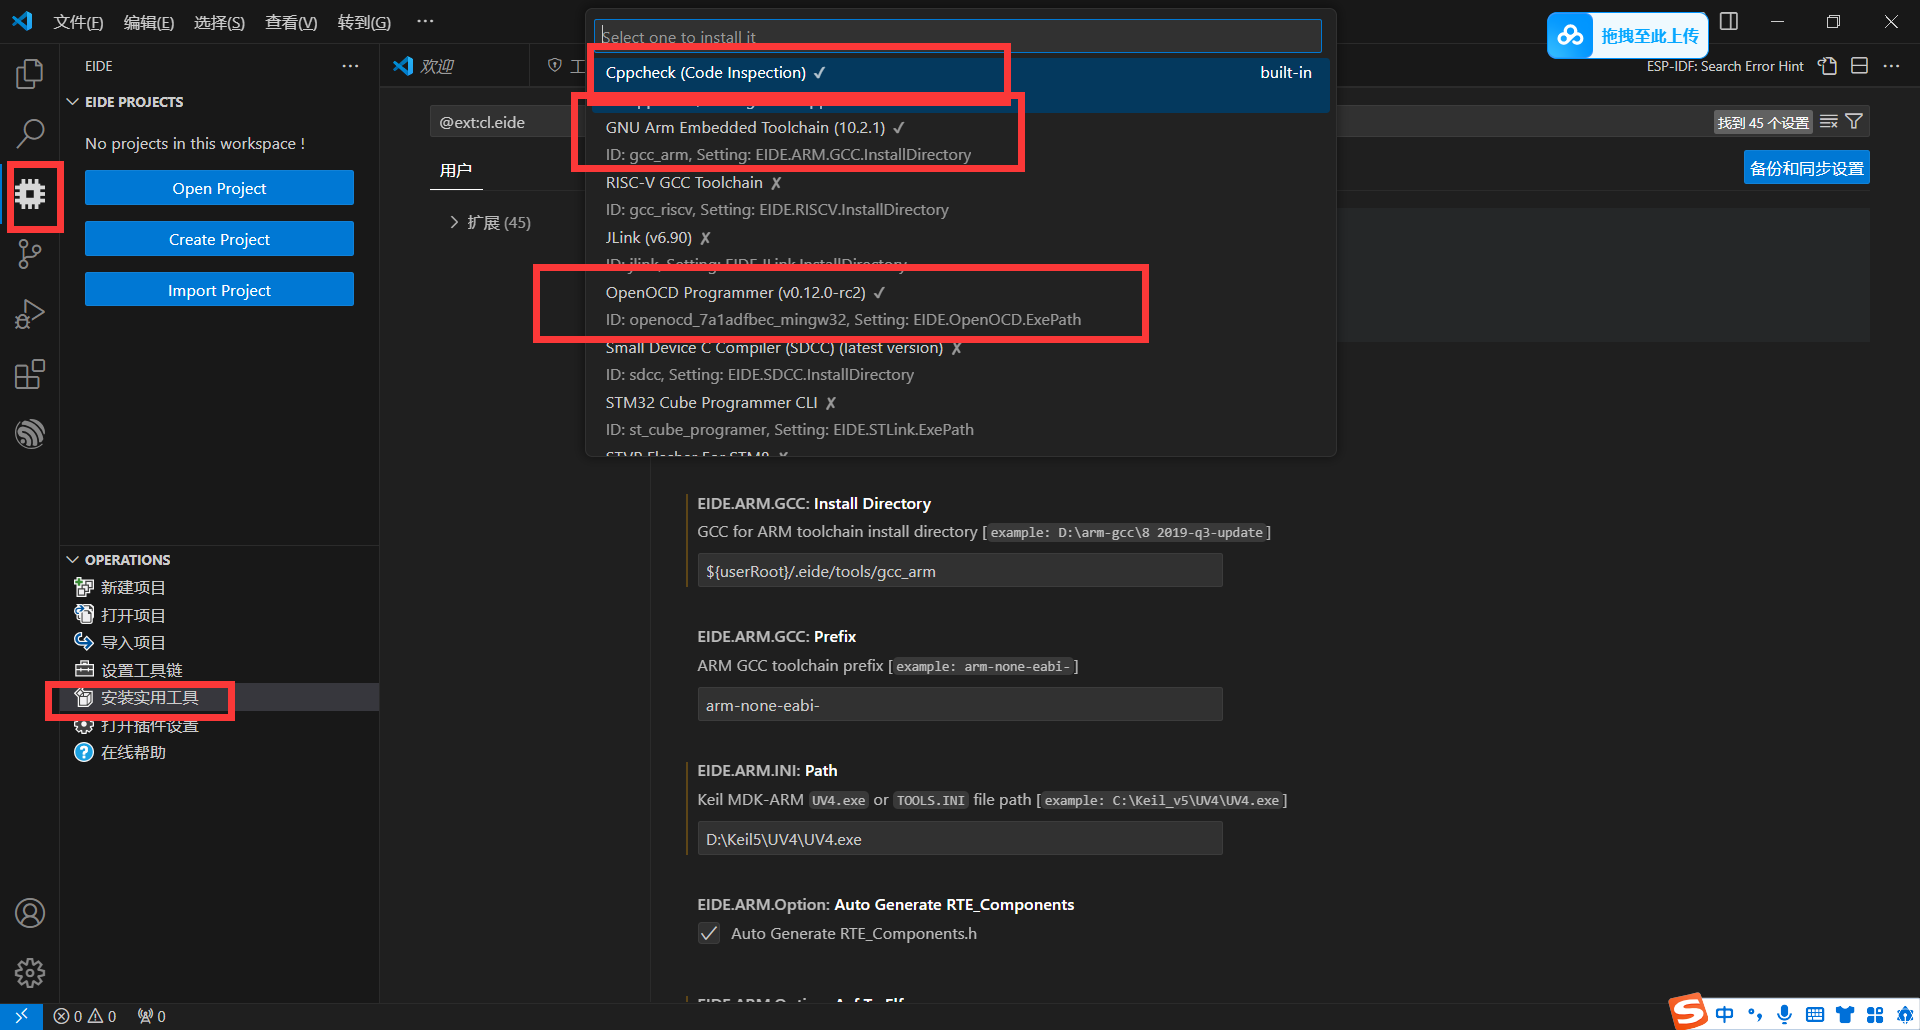
Task: Click ESP-IDF: Search Error Hint action
Action: (1725, 66)
